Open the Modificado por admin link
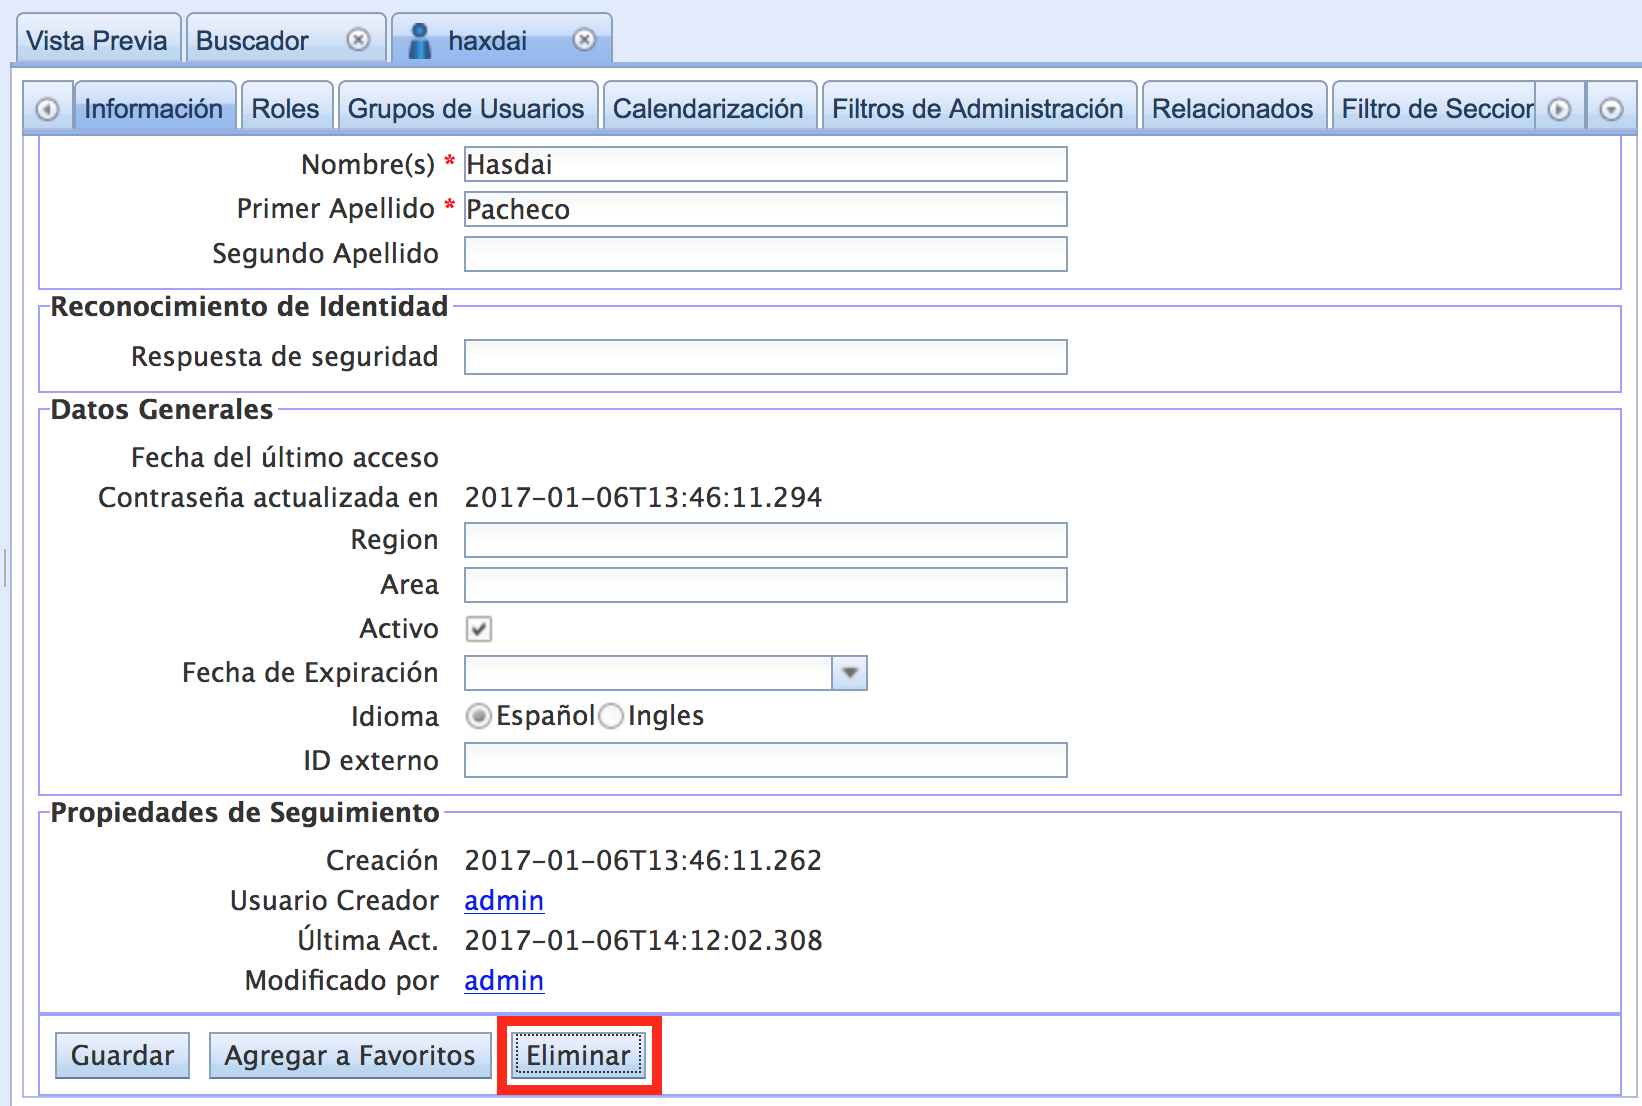 (x=504, y=981)
